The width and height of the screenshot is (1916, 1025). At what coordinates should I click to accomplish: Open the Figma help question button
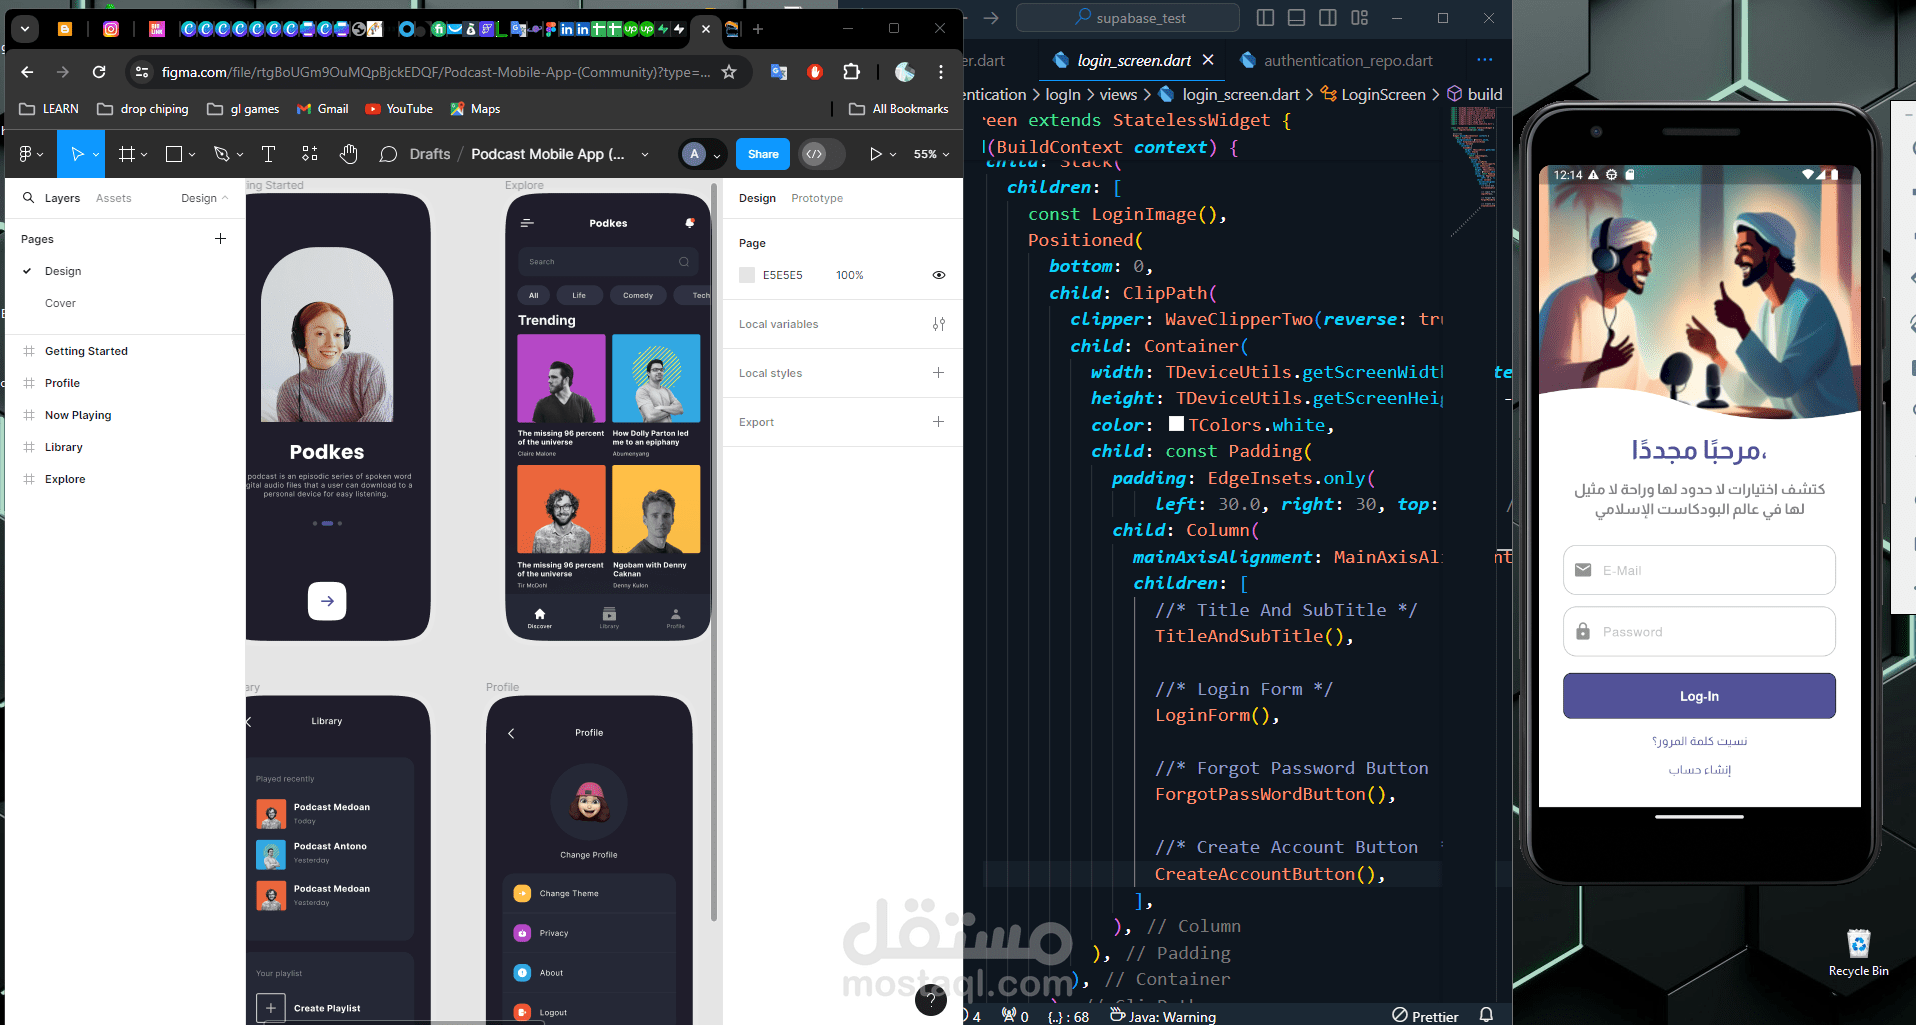coord(931,999)
